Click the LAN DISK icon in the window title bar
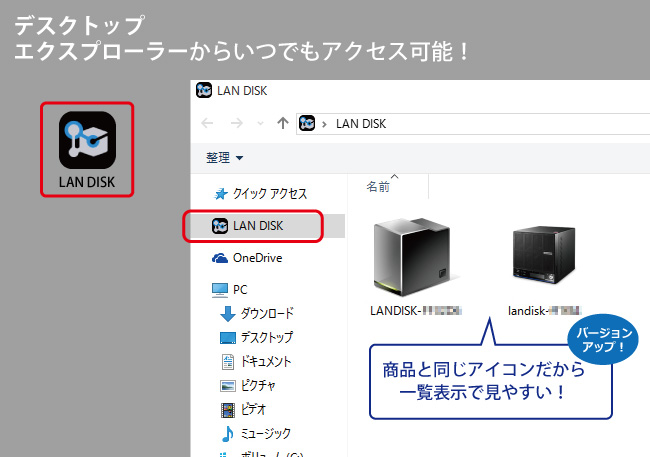650x457 pixels. pyautogui.click(x=204, y=90)
